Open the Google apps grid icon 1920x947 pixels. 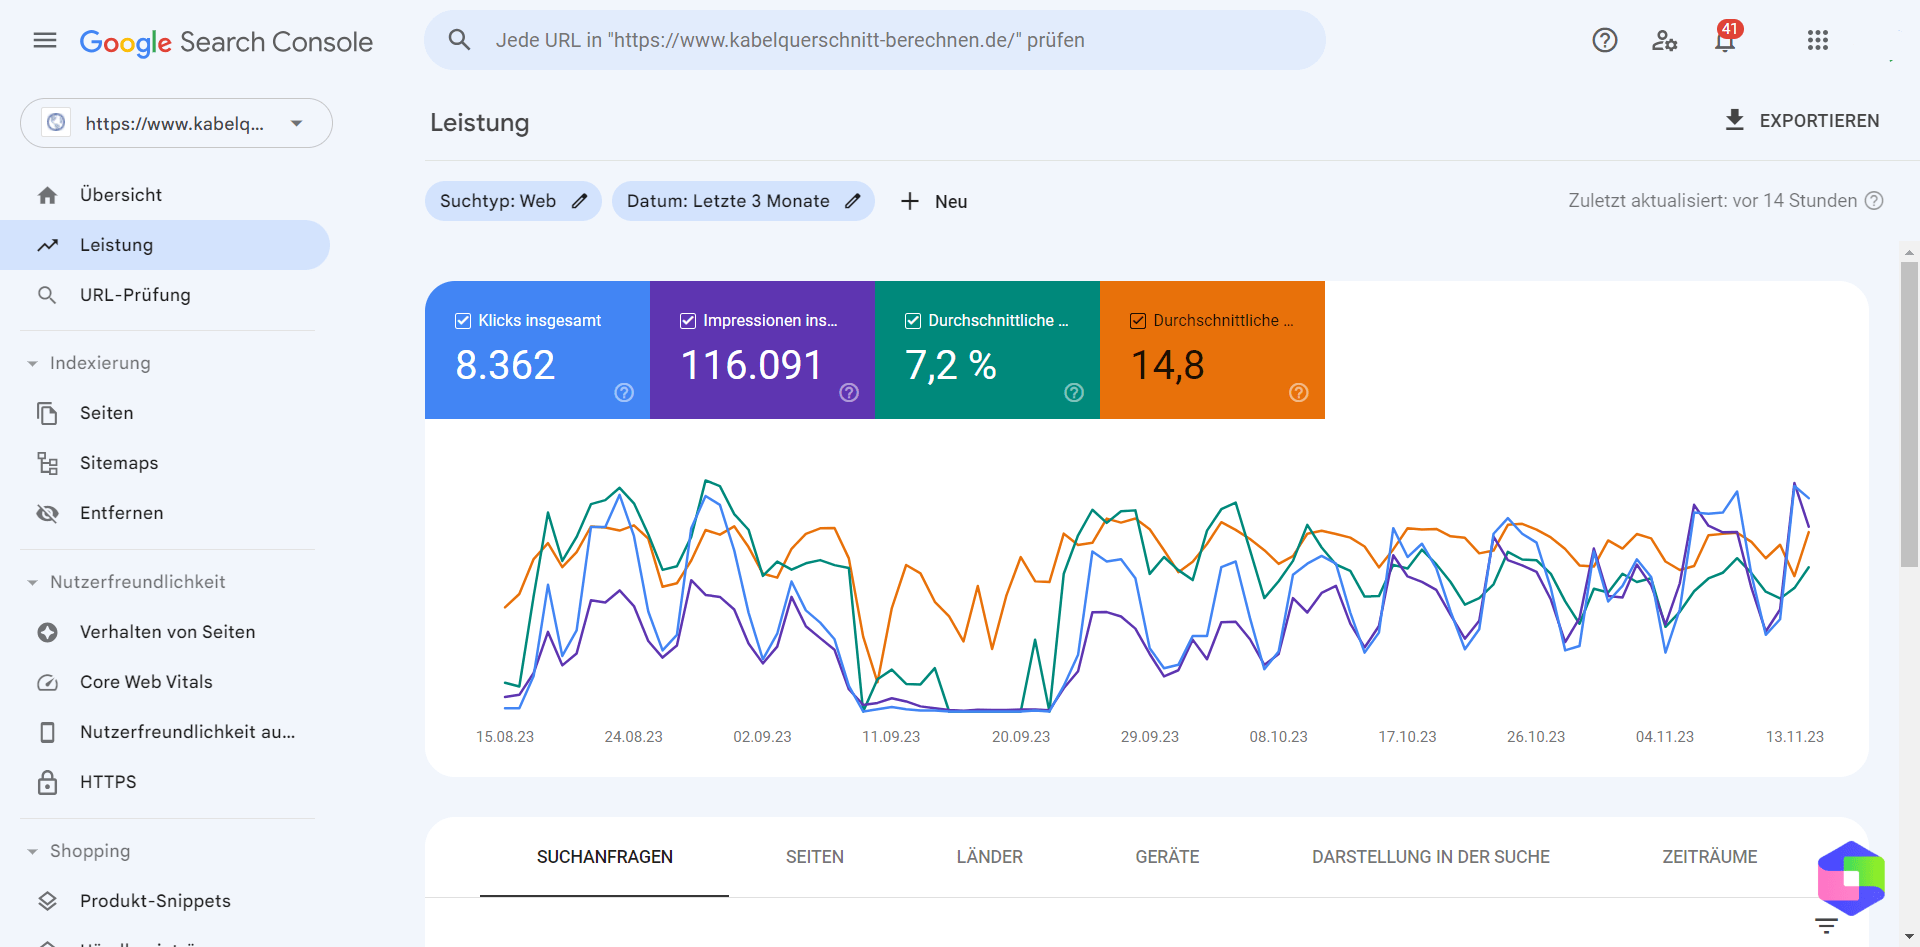(1818, 40)
